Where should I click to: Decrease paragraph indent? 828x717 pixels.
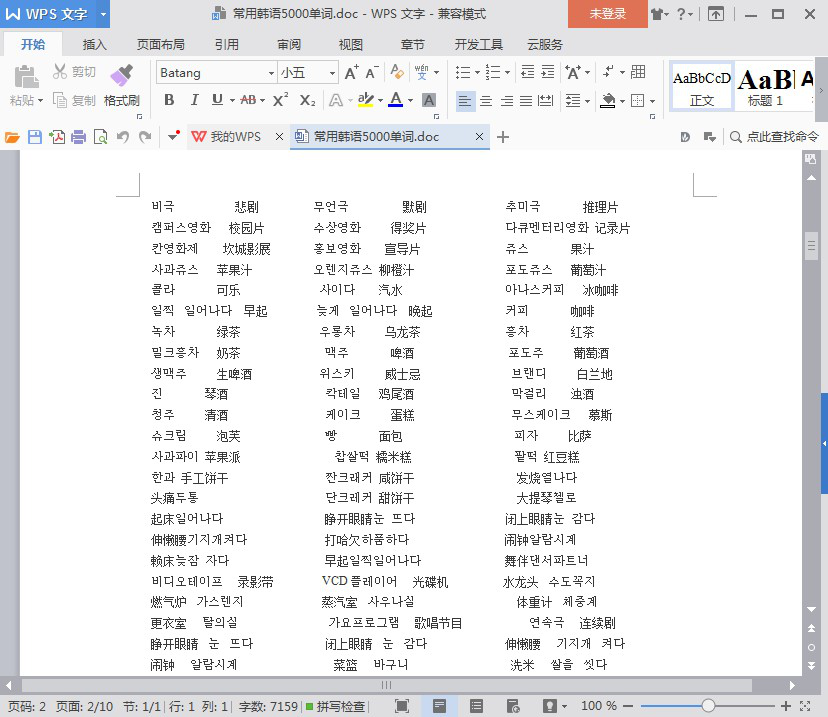click(x=528, y=72)
